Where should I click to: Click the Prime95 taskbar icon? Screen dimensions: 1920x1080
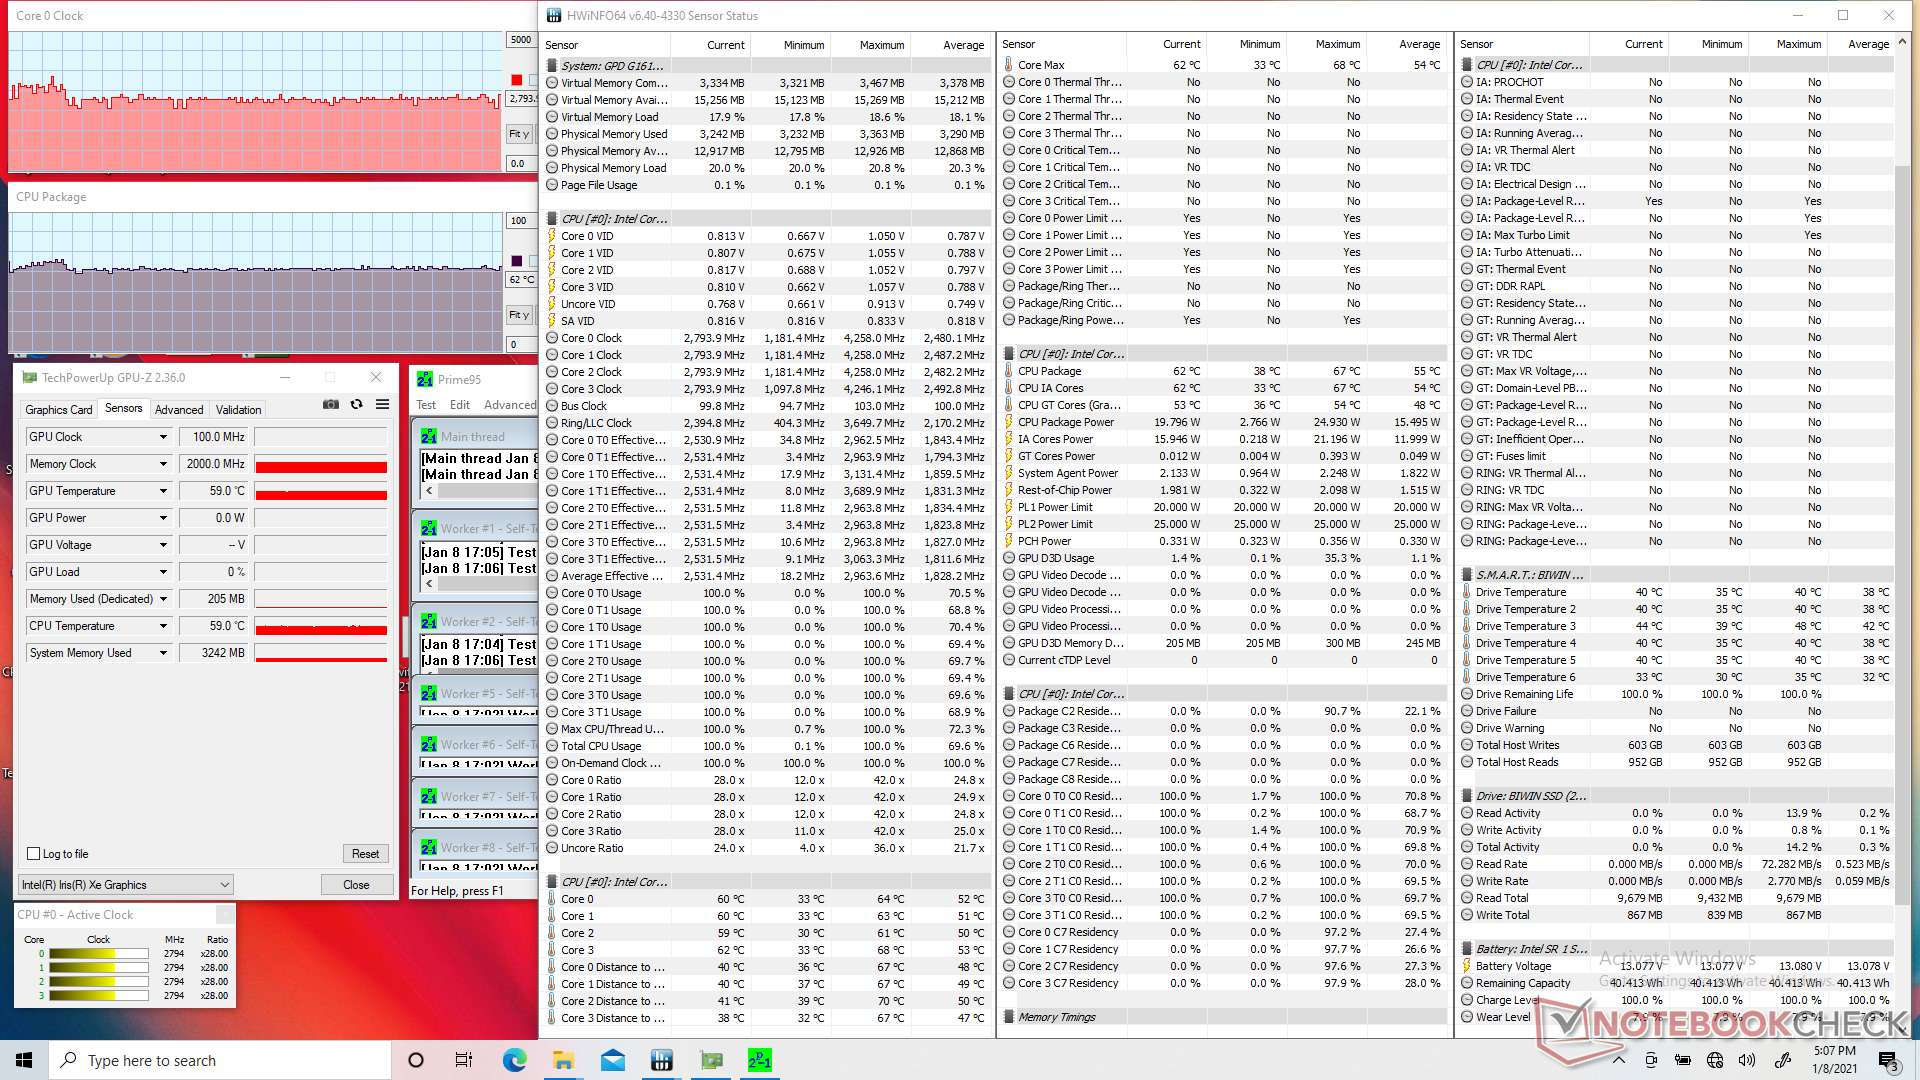[759, 1060]
